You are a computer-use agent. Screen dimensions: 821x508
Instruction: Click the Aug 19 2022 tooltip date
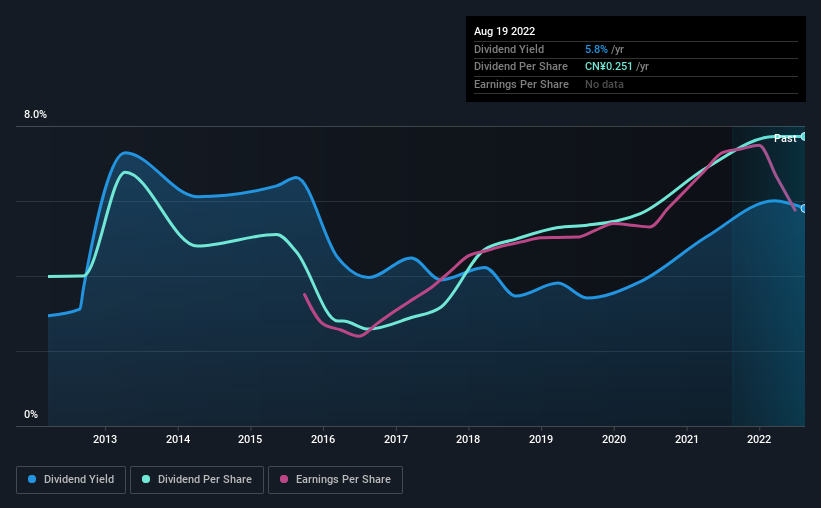point(504,31)
